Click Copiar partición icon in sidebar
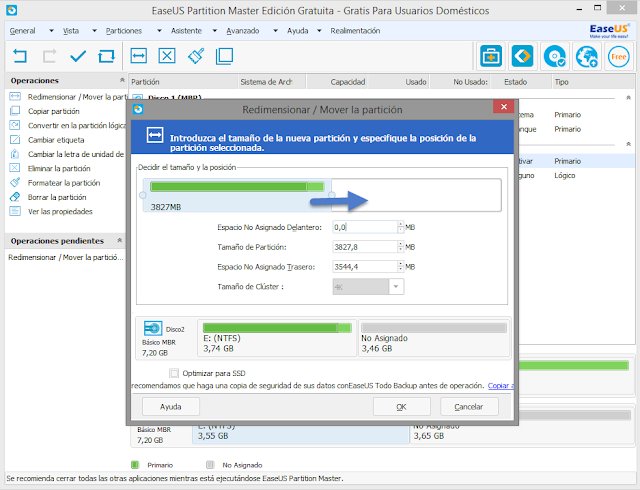The height and width of the screenshot is (490, 640). click(15, 111)
